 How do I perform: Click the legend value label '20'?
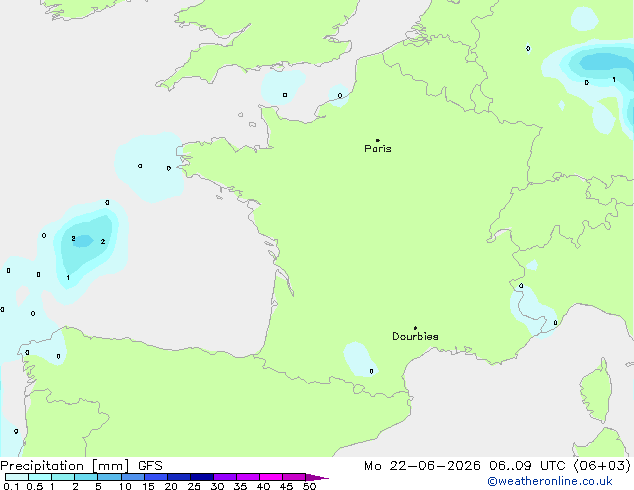point(171,486)
